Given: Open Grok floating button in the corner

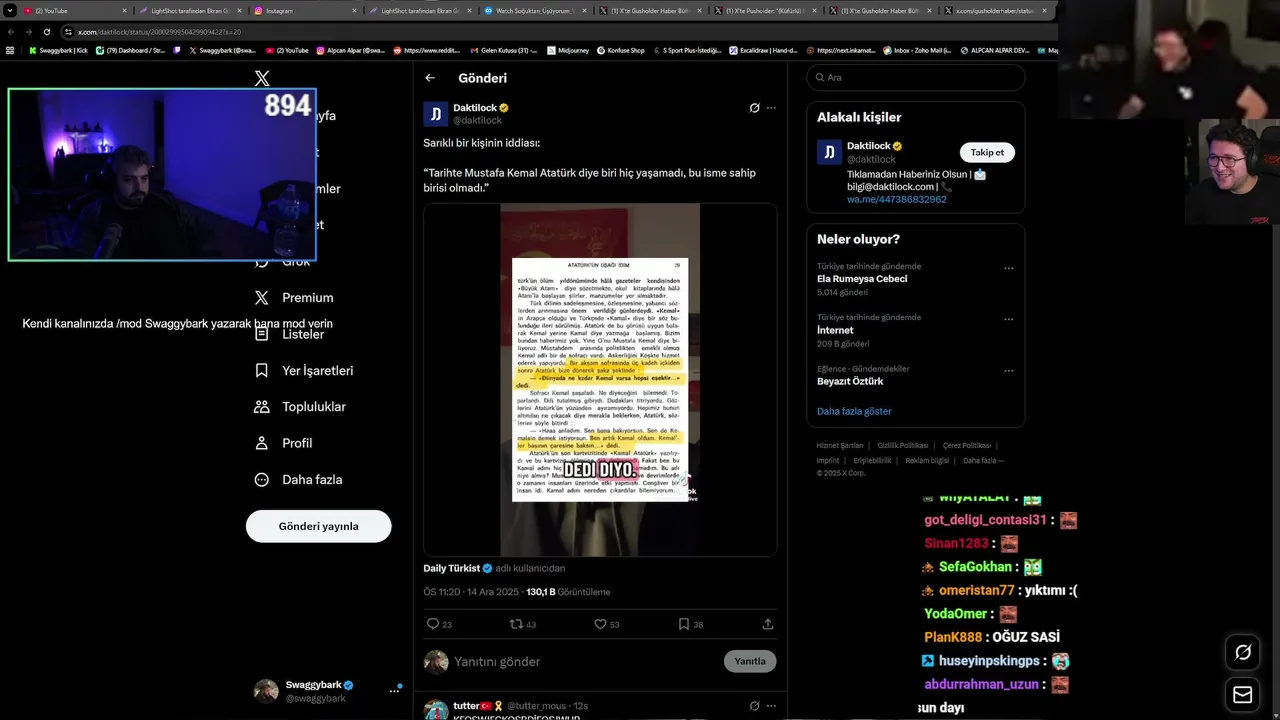Looking at the screenshot, I should 1243,652.
